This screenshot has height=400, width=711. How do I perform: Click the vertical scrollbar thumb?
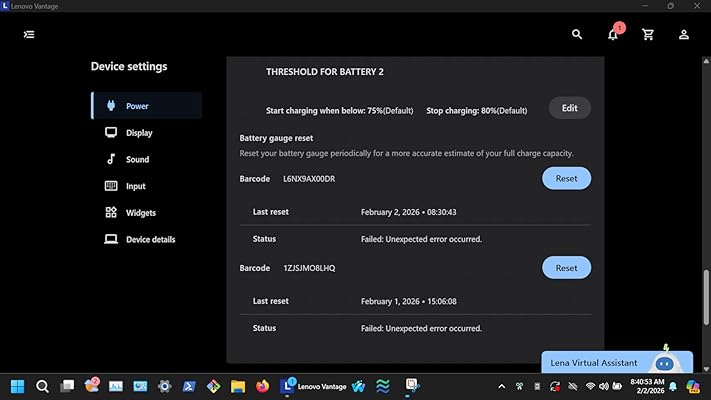706,298
